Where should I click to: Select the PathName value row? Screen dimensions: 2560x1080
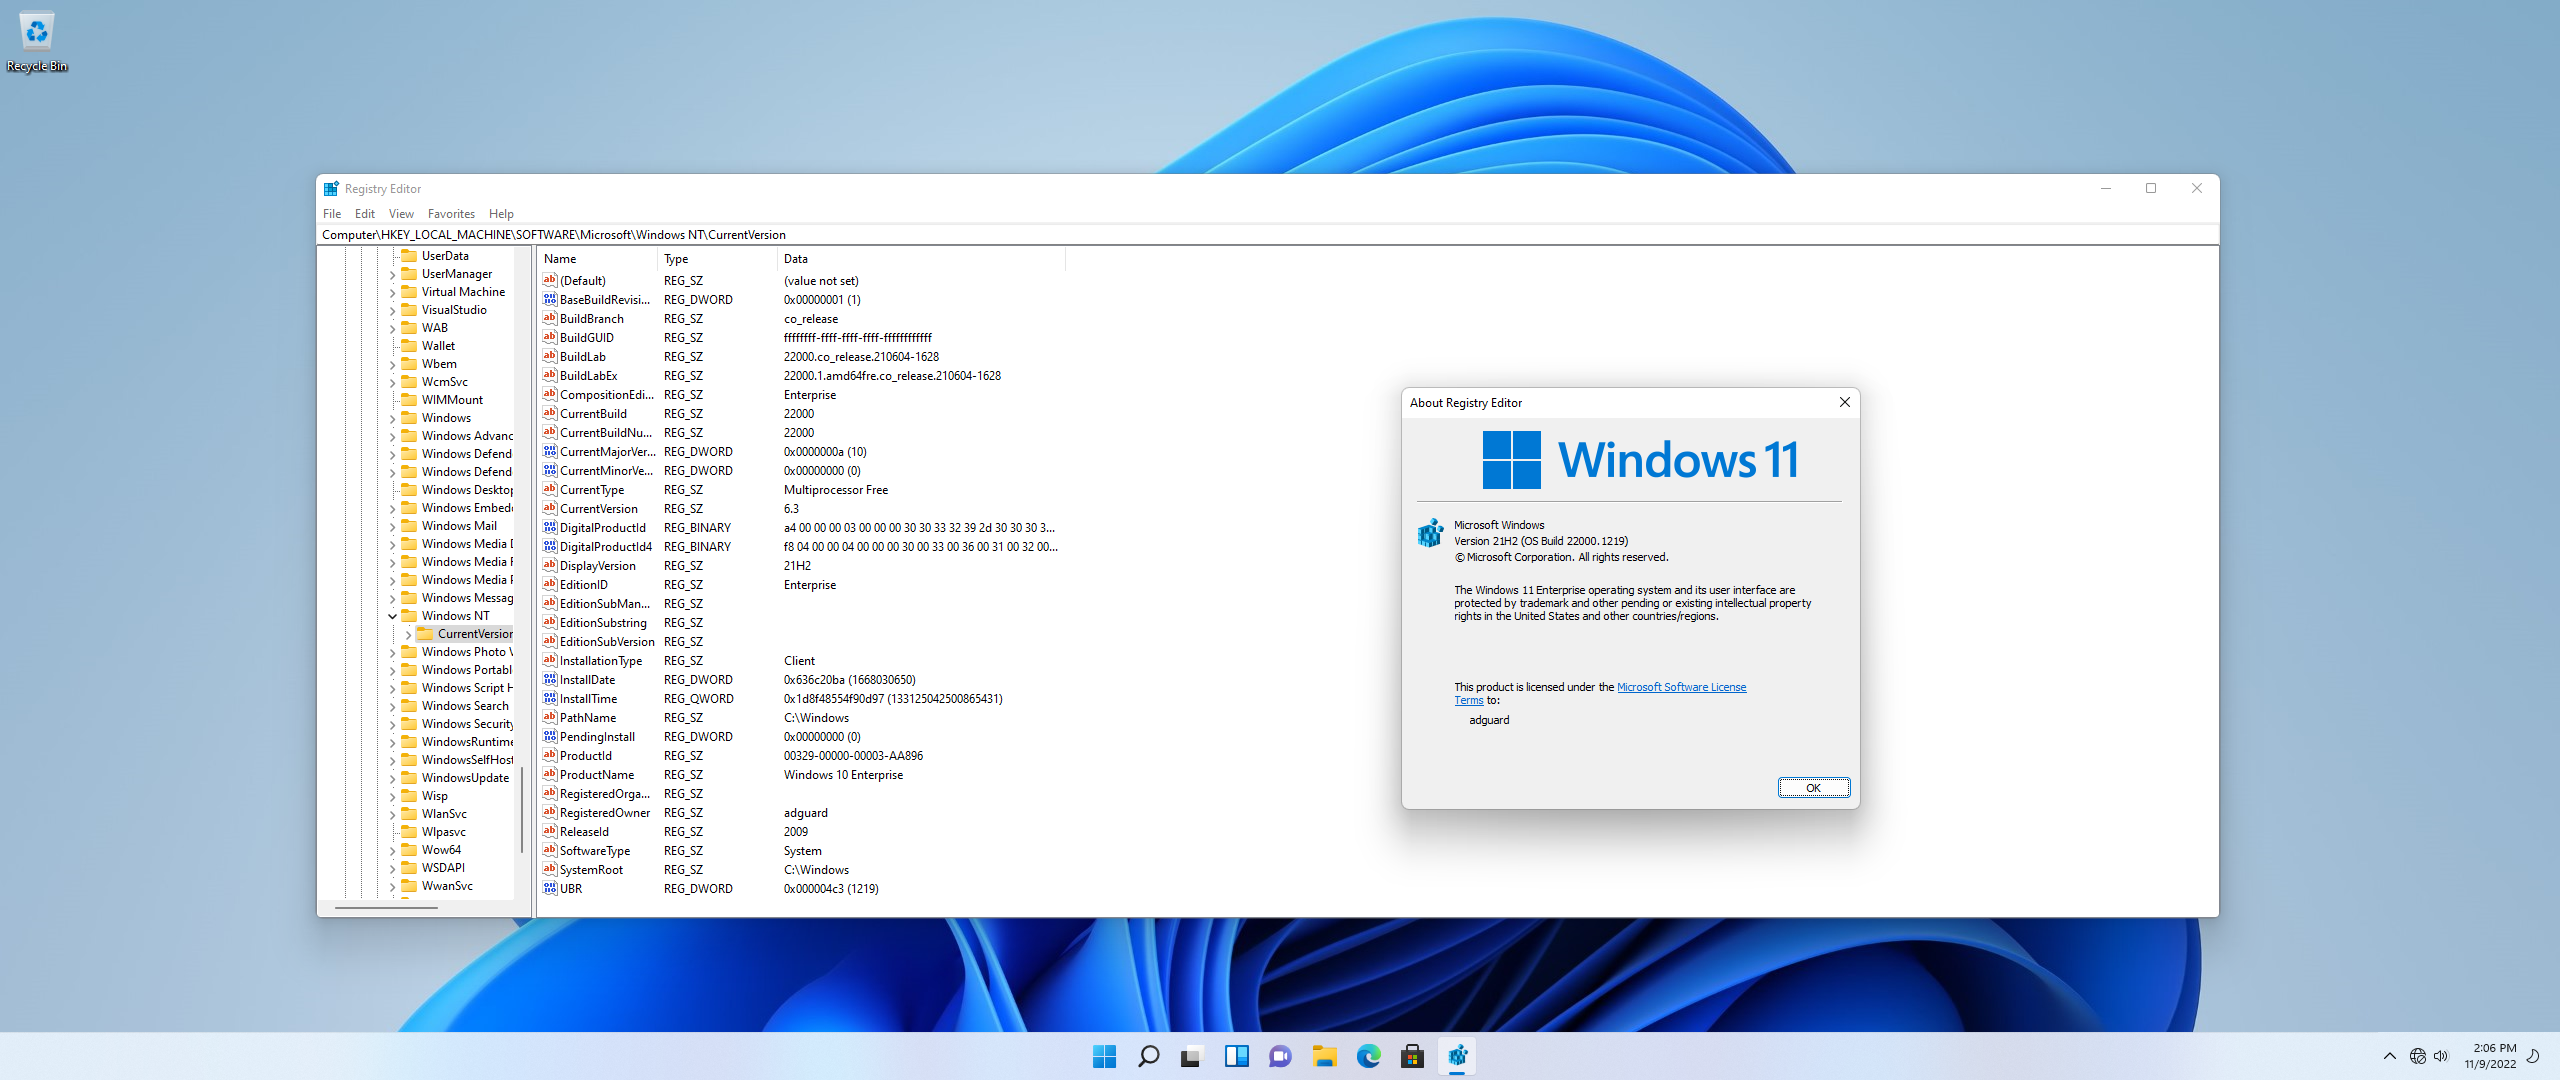pyautogui.click(x=800, y=717)
